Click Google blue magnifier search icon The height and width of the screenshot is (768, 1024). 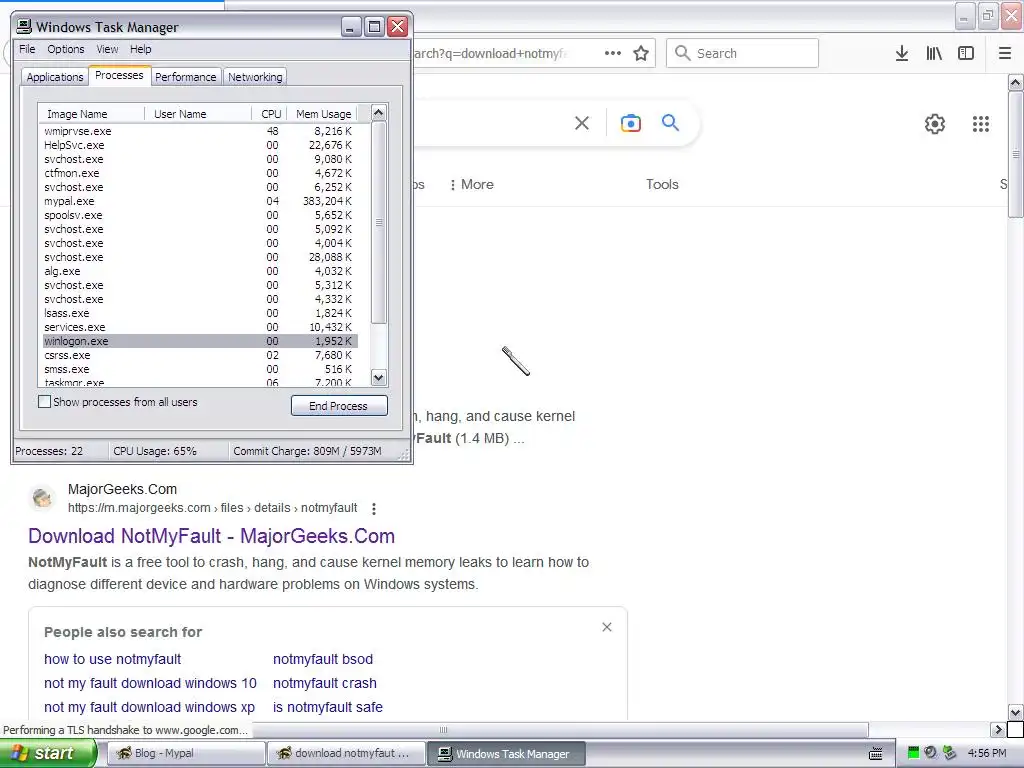click(x=670, y=122)
